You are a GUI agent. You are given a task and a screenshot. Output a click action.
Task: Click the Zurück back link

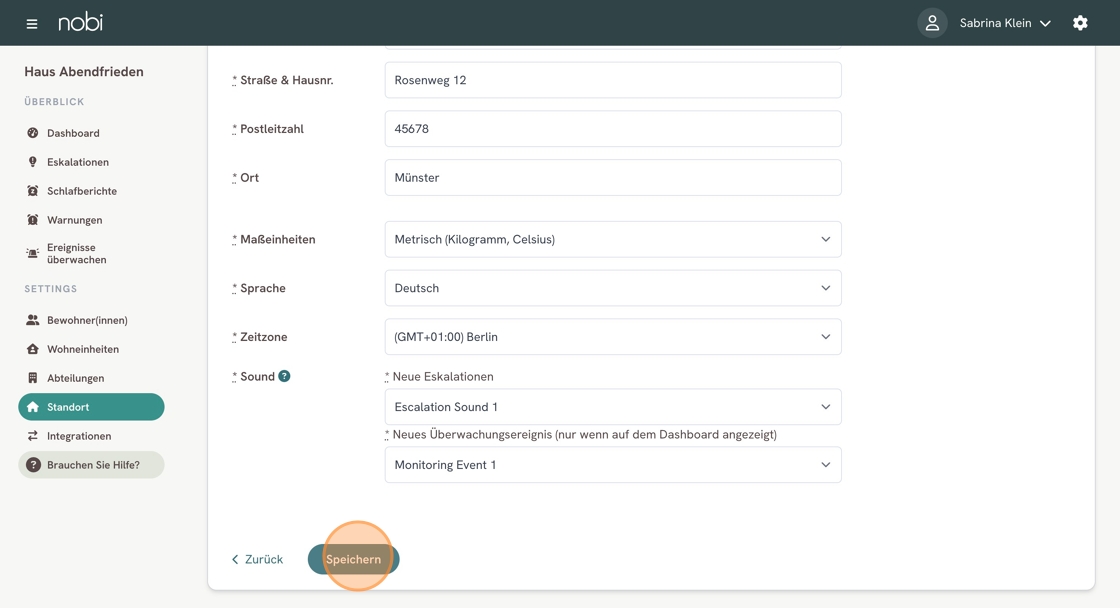coord(257,559)
